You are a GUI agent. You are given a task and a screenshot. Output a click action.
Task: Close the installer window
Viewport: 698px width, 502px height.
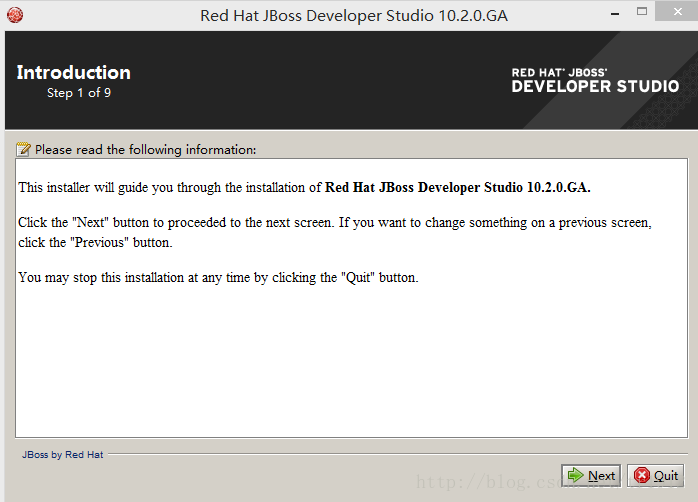click(x=677, y=12)
